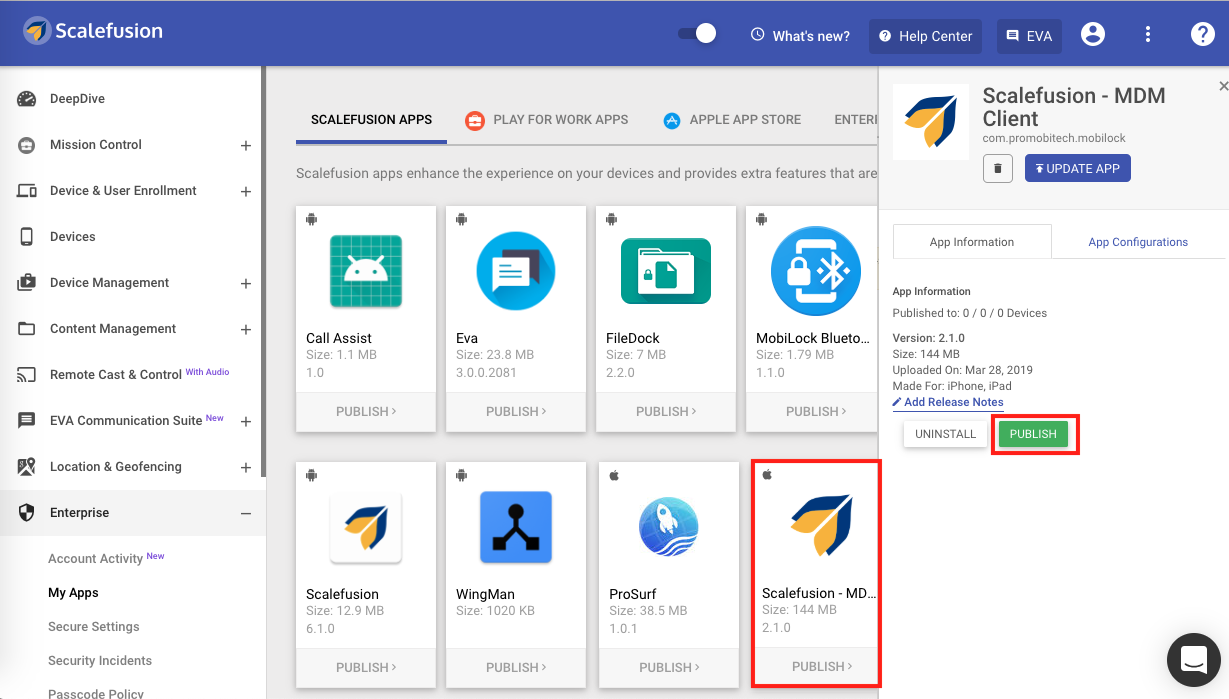The image size is (1229, 699).
Task: Publish the Eva app
Action: [516, 411]
